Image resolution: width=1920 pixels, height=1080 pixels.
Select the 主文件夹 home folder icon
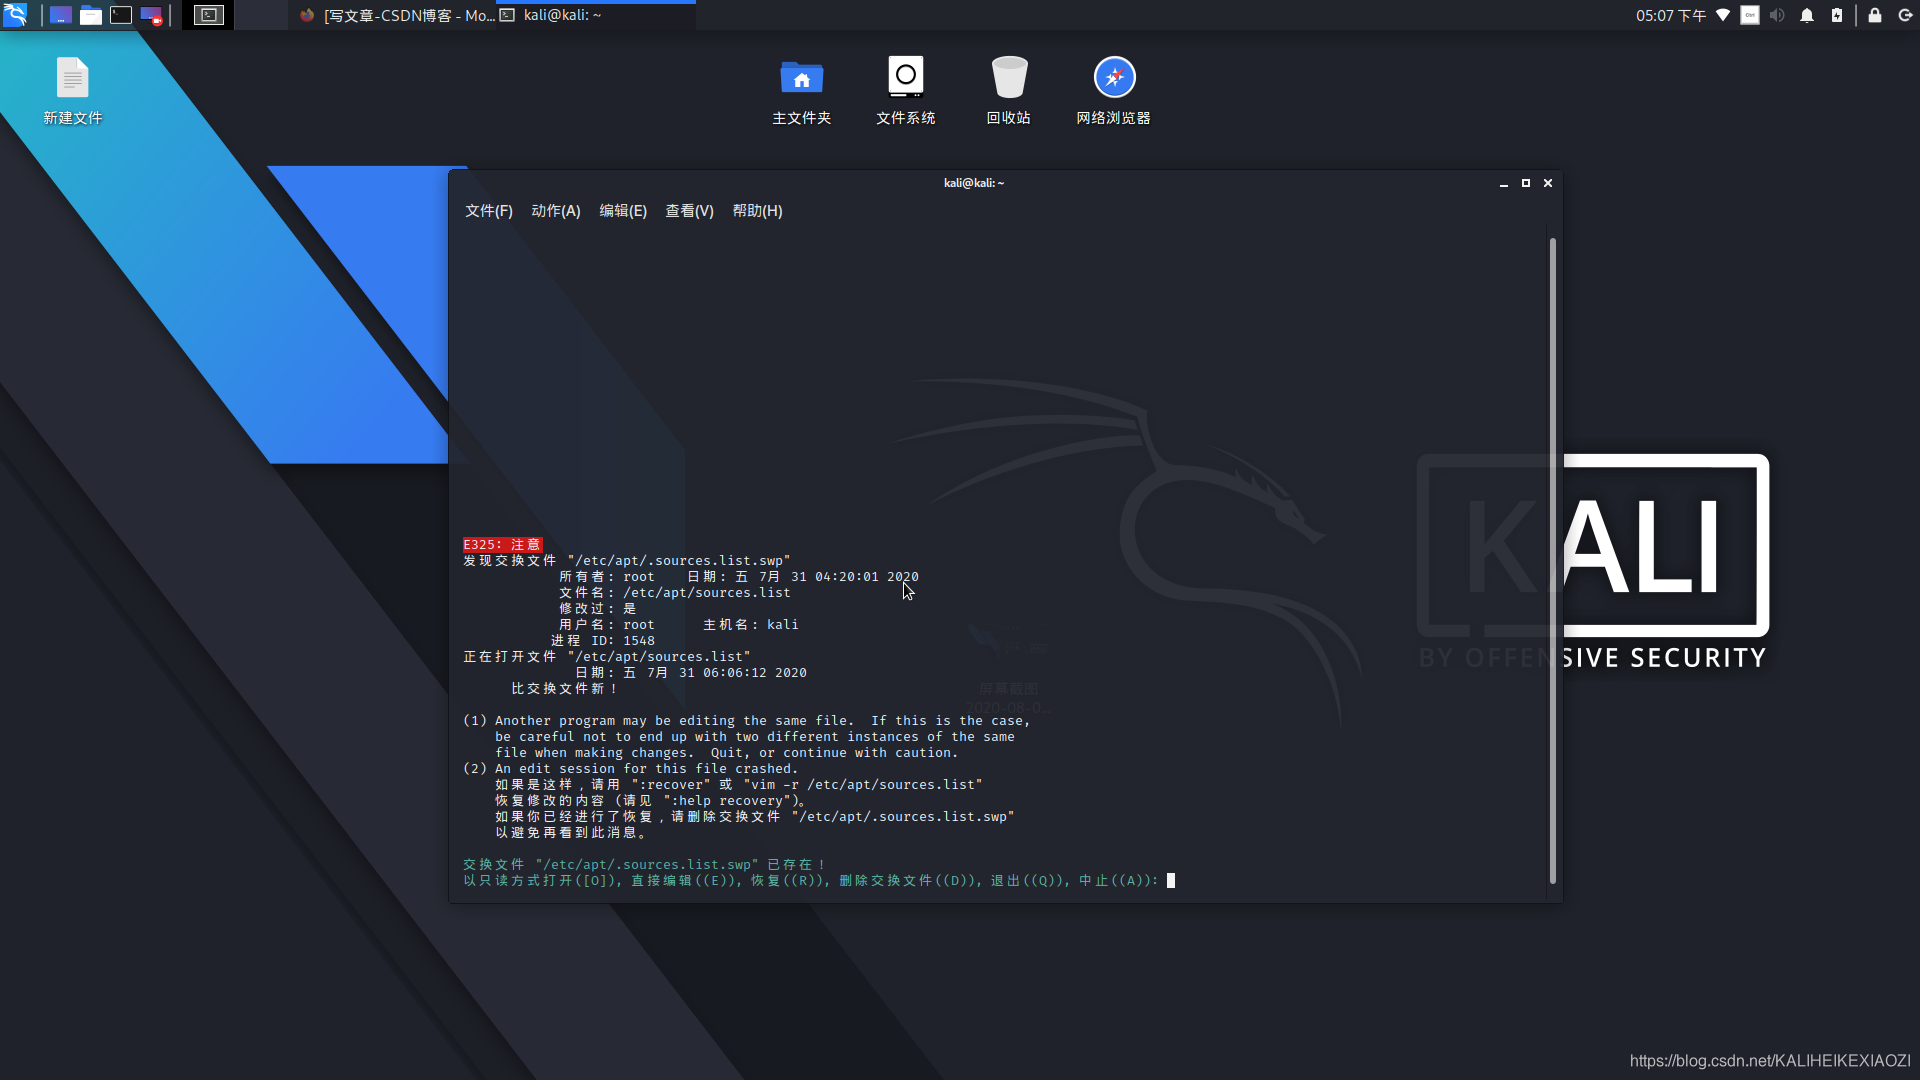point(801,91)
